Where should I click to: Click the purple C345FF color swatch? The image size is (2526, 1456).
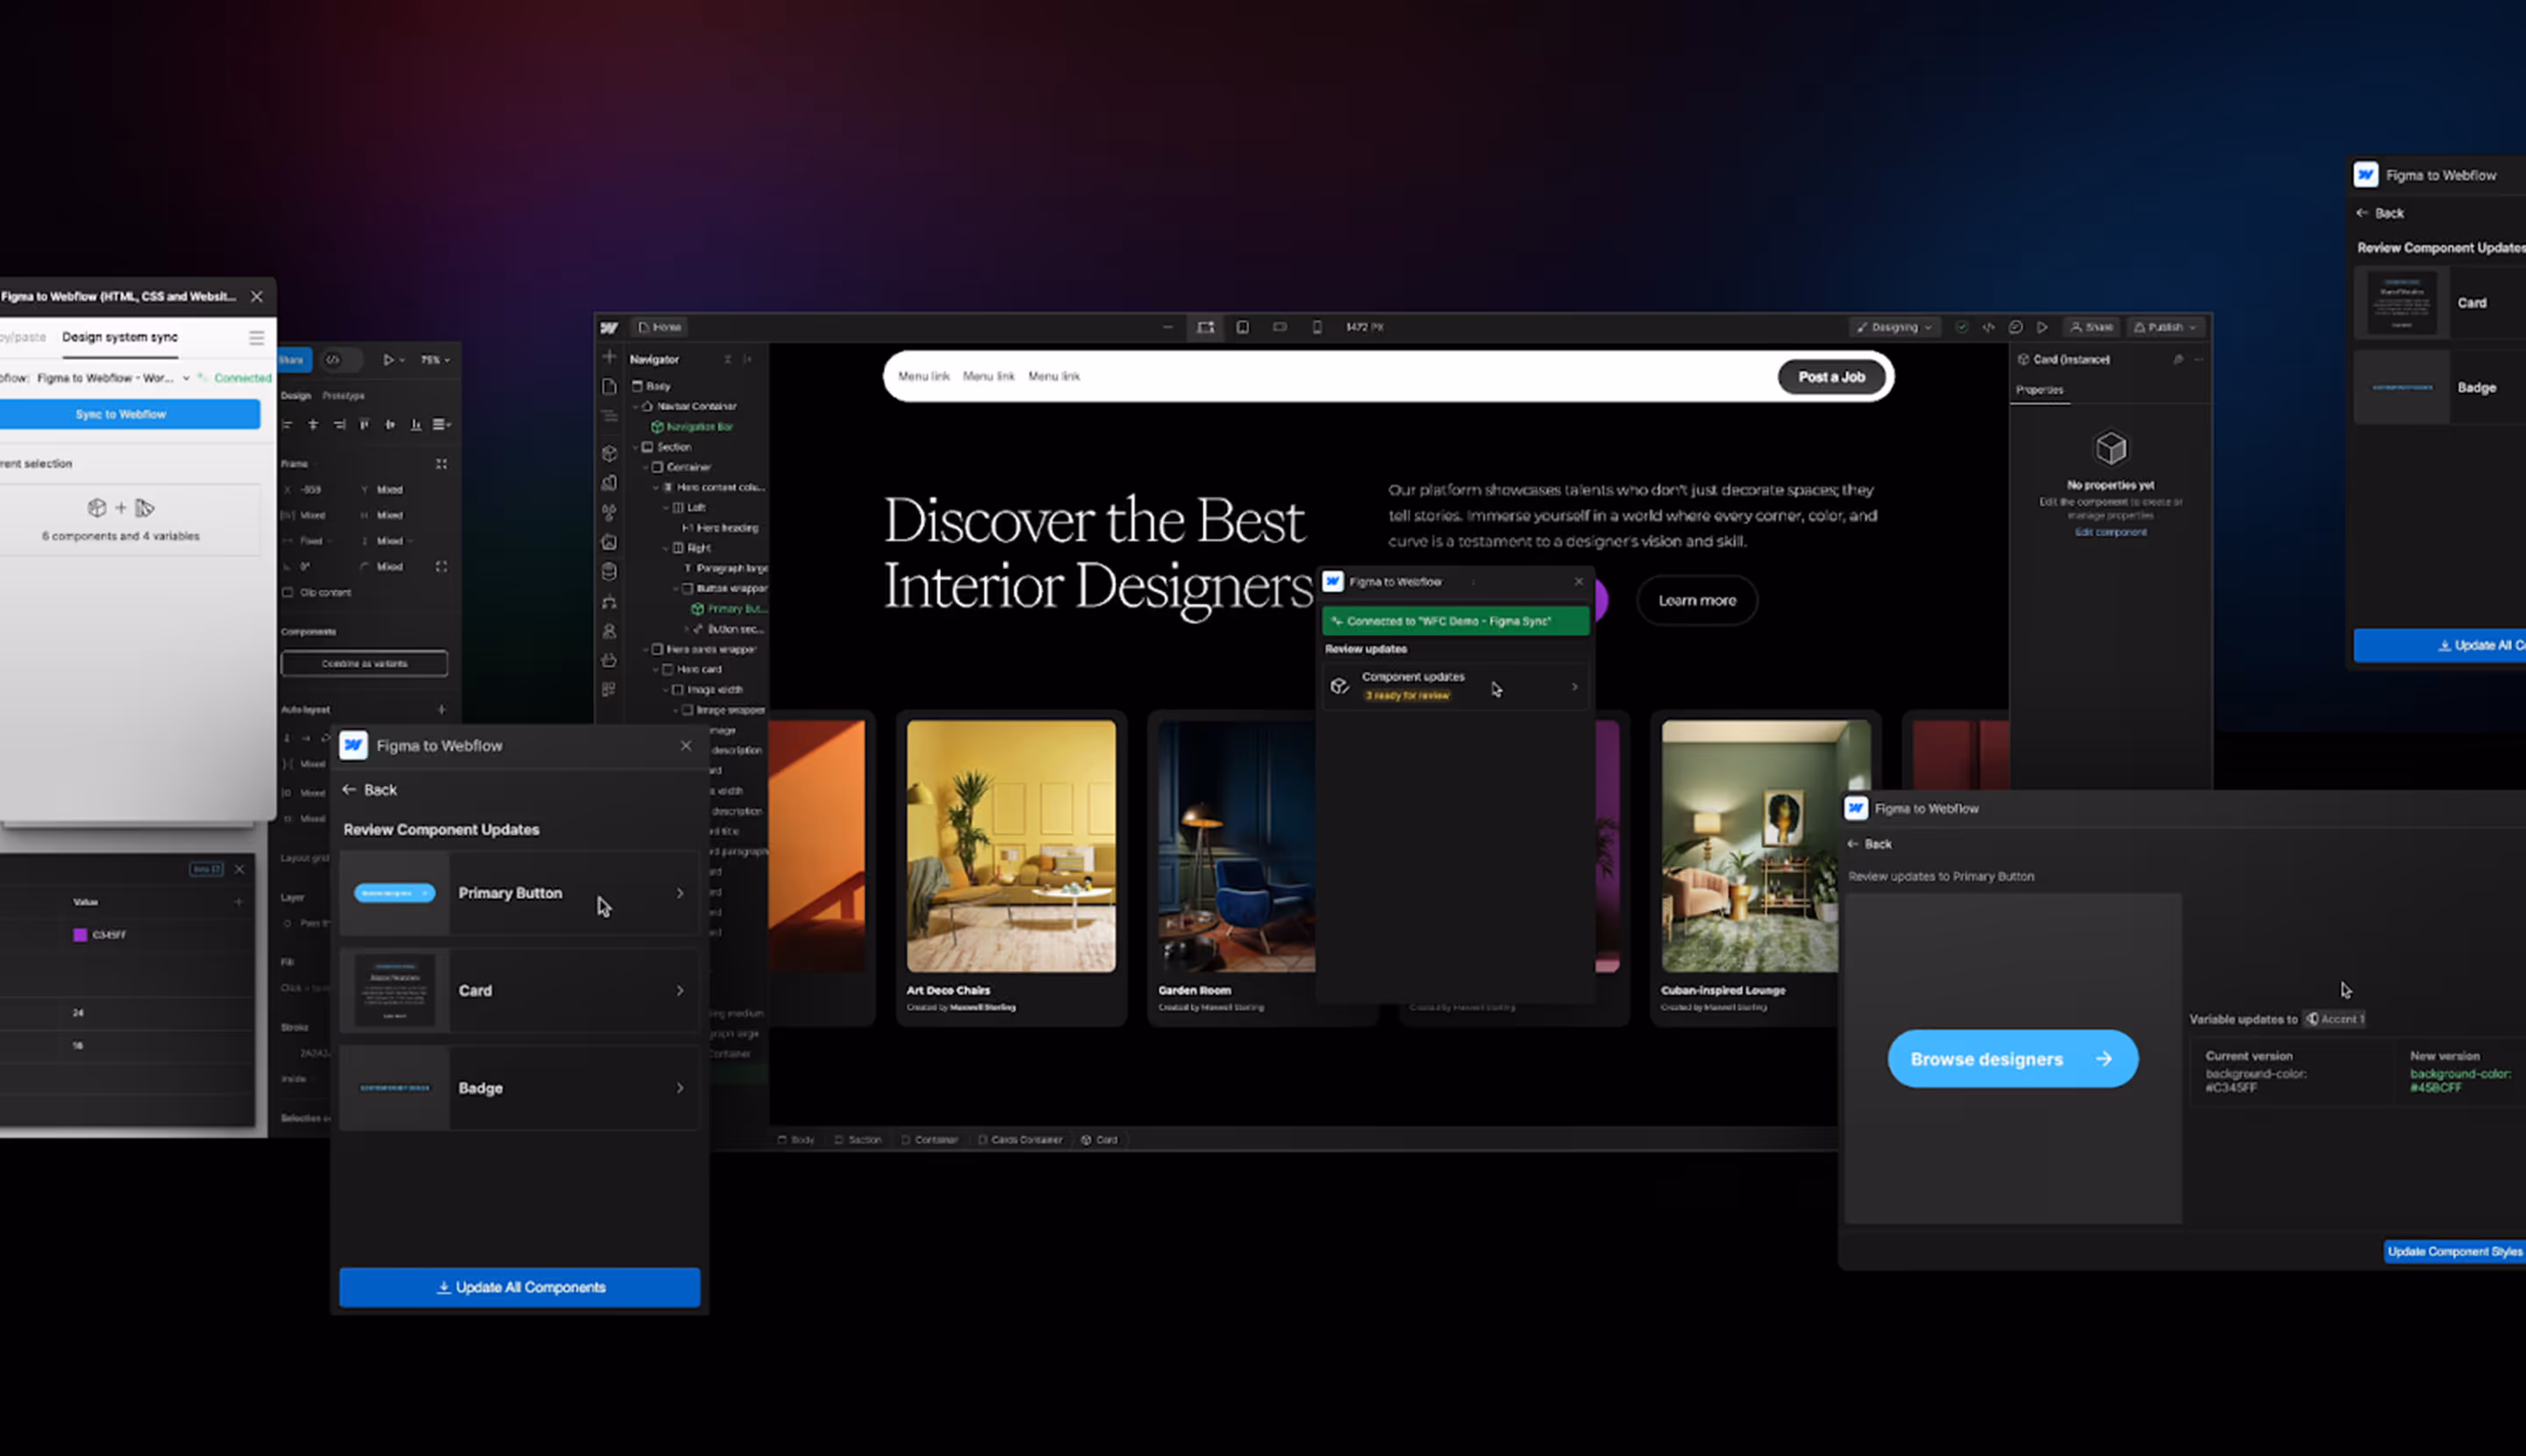(x=80, y=935)
